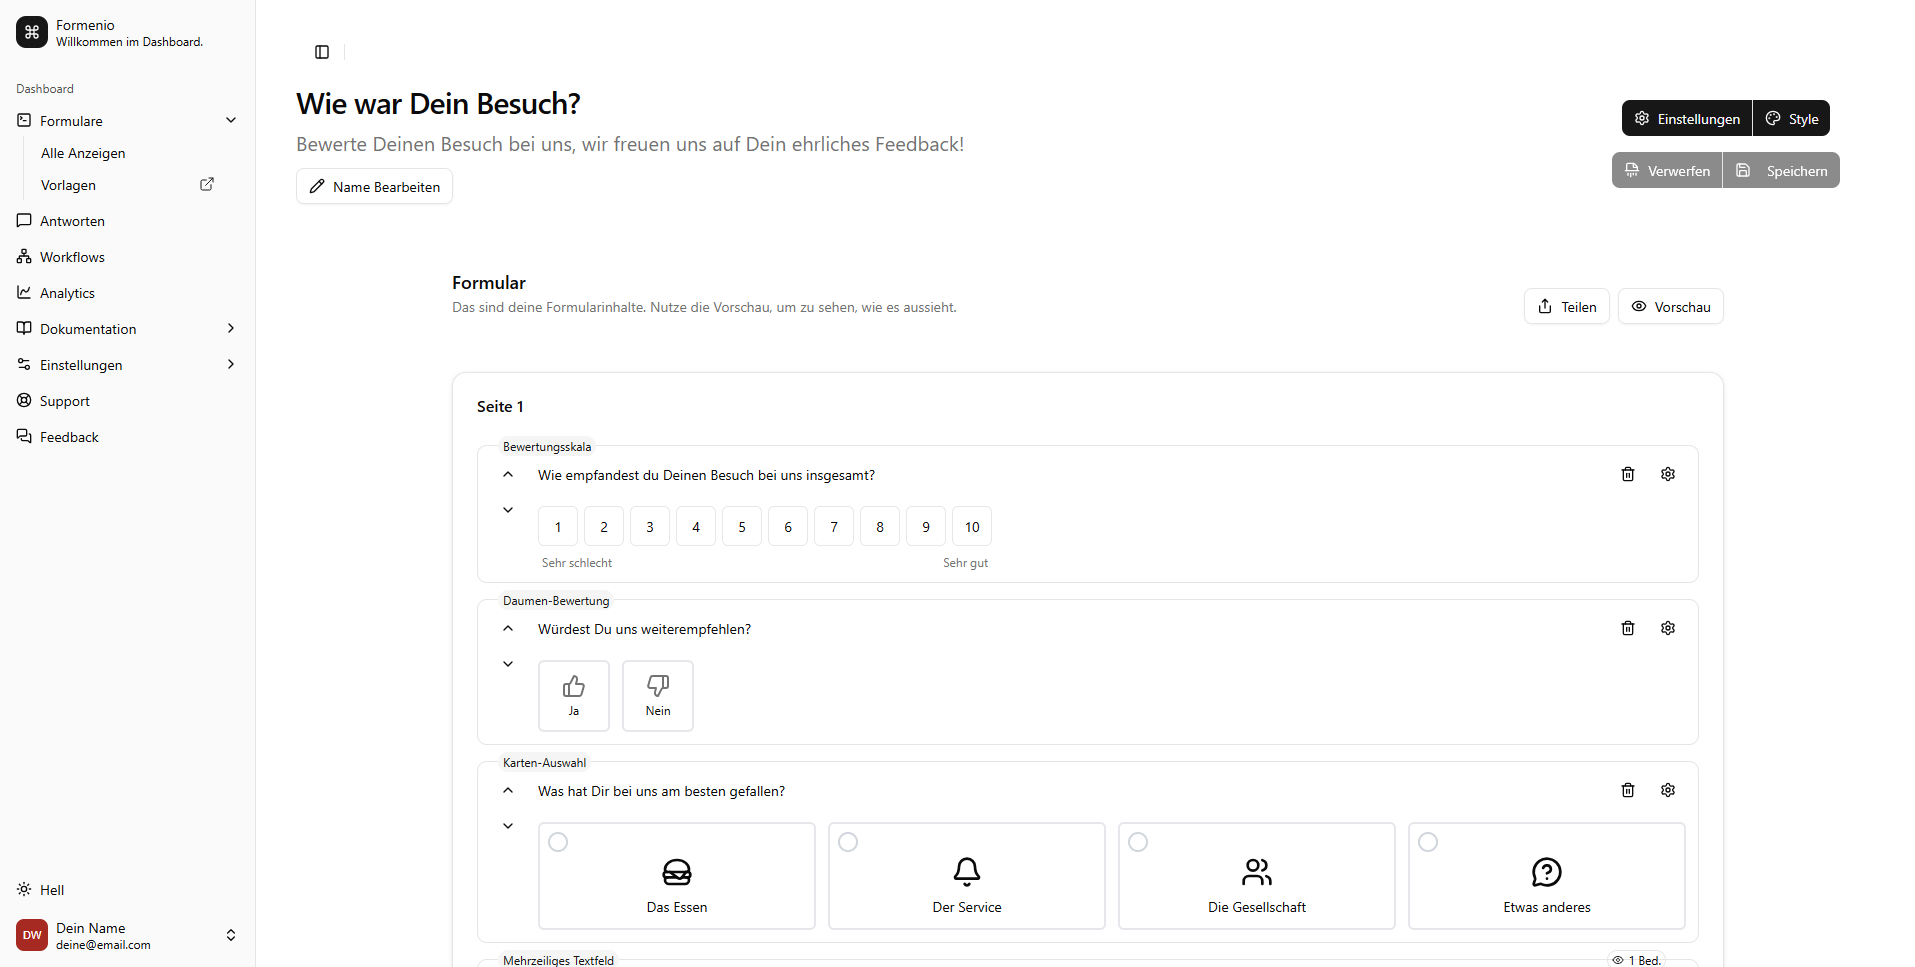Select rating 7 on the scale
The width and height of the screenshot is (1915, 967).
click(x=834, y=527)
